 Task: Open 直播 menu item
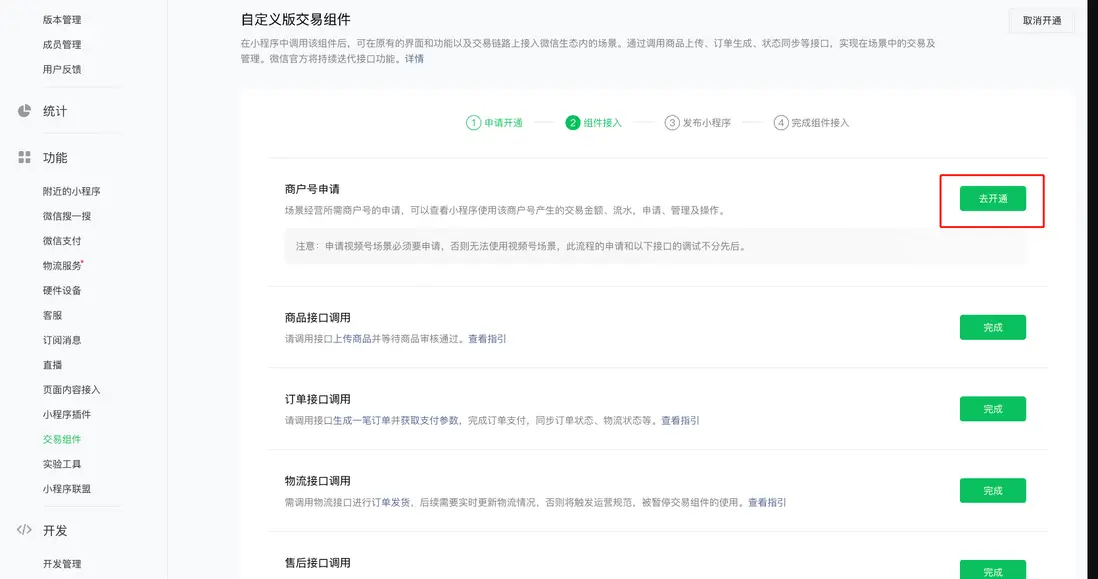coord(53,365)
